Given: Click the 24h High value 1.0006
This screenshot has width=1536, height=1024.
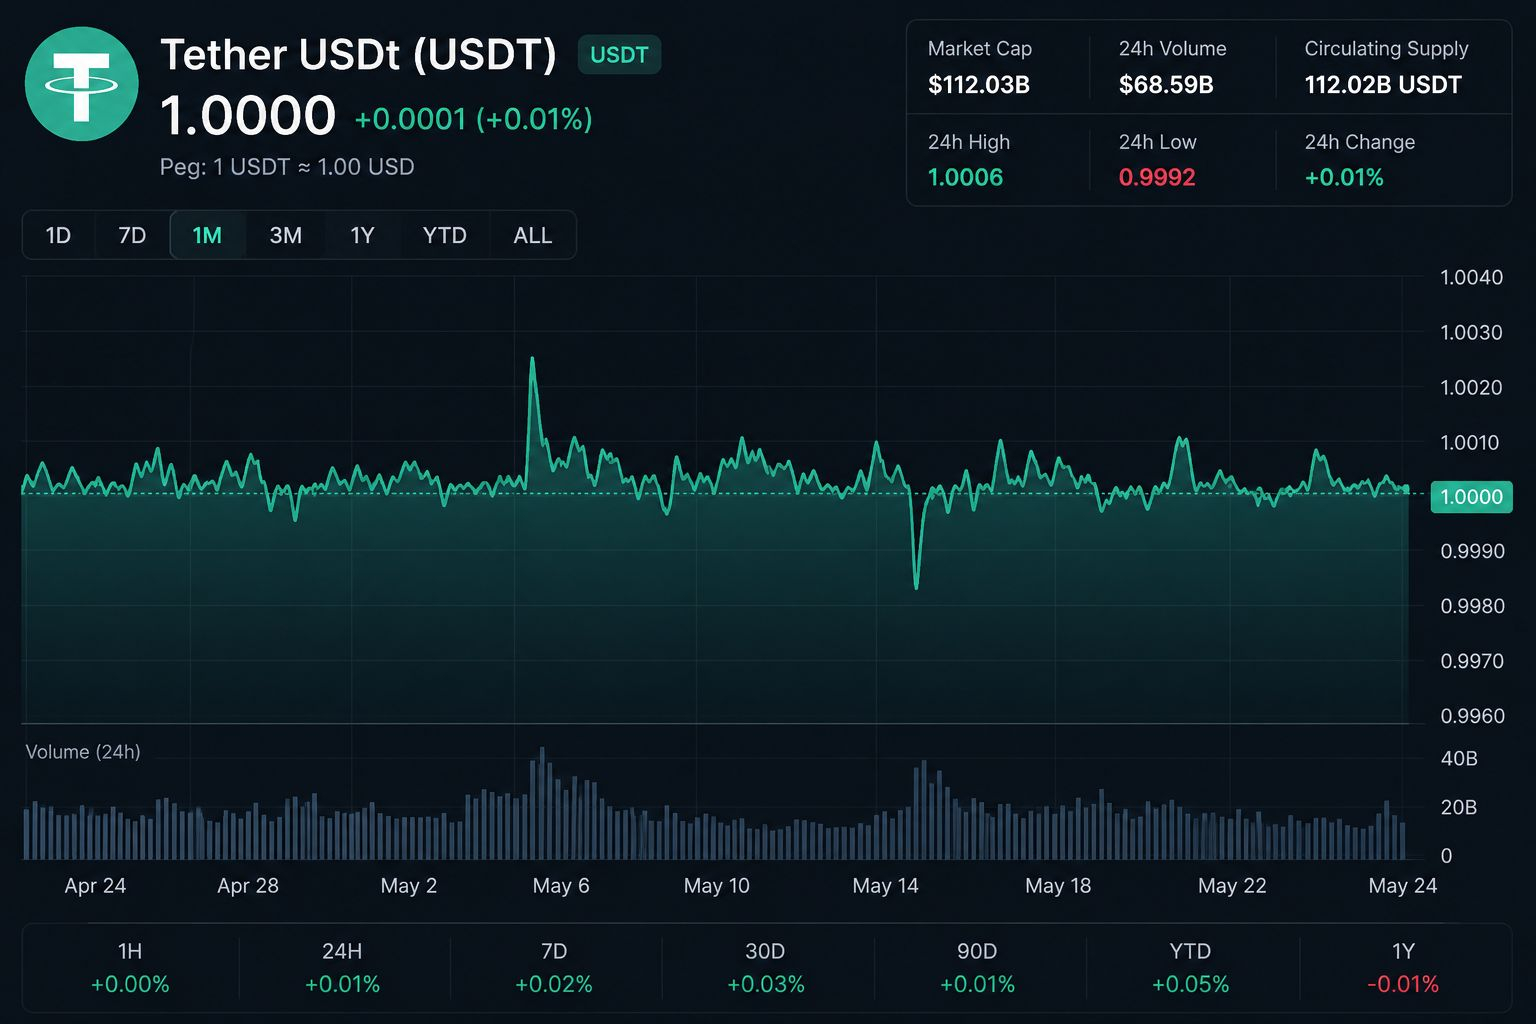Looking at the screenshot, I should click(965, 177).
